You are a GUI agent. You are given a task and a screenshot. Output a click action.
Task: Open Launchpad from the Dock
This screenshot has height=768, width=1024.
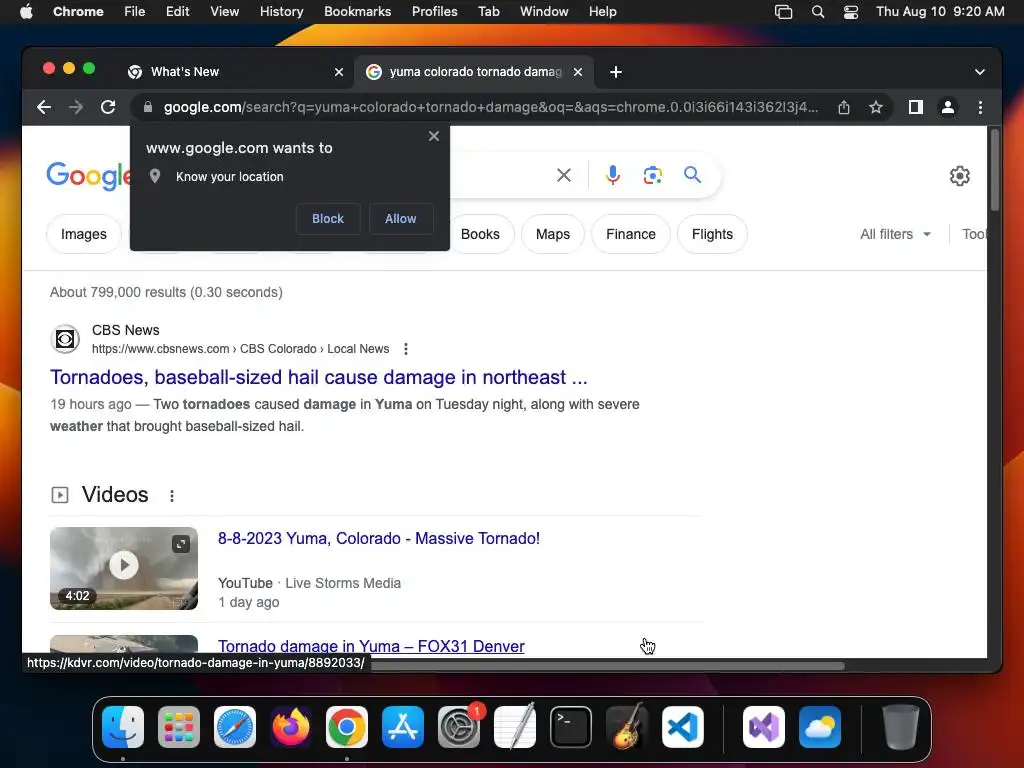[x=179, y=727]
